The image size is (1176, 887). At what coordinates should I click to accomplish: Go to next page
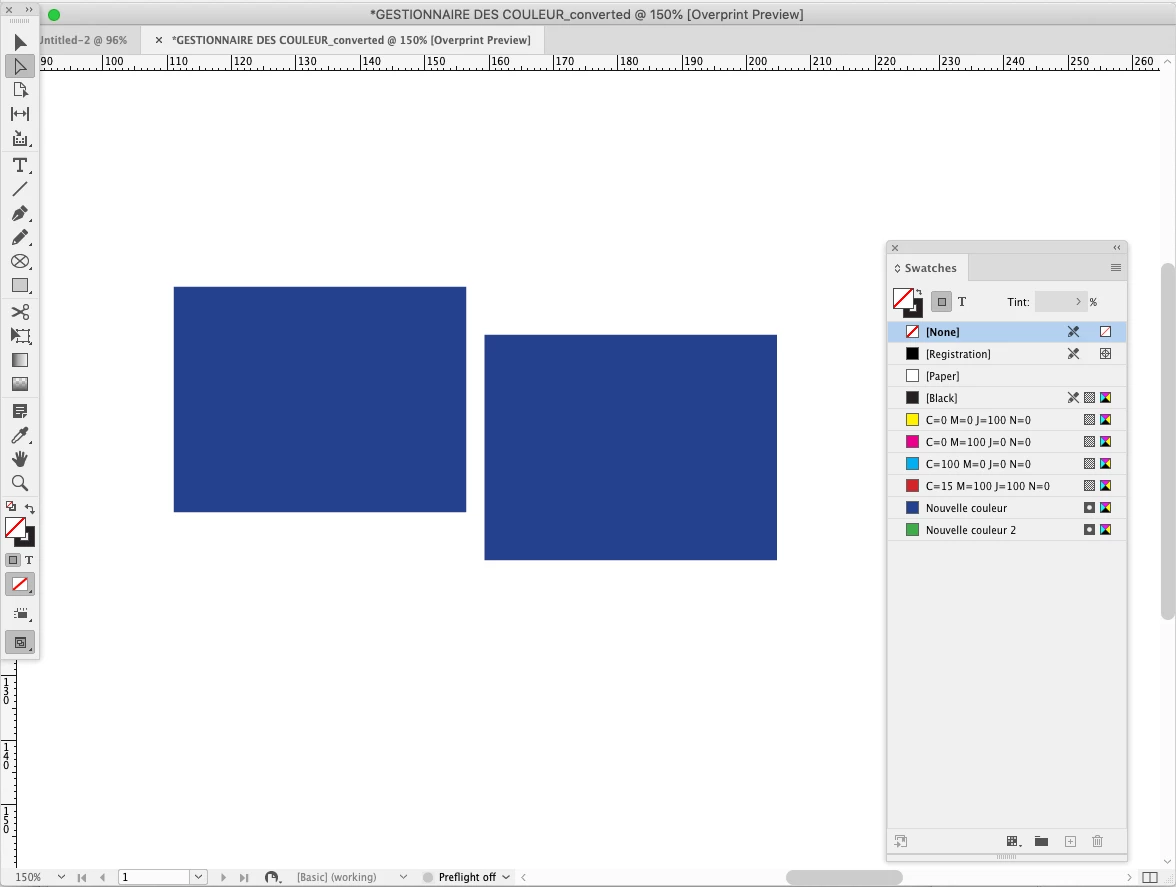pyautogui.click(x=223, y=877)
